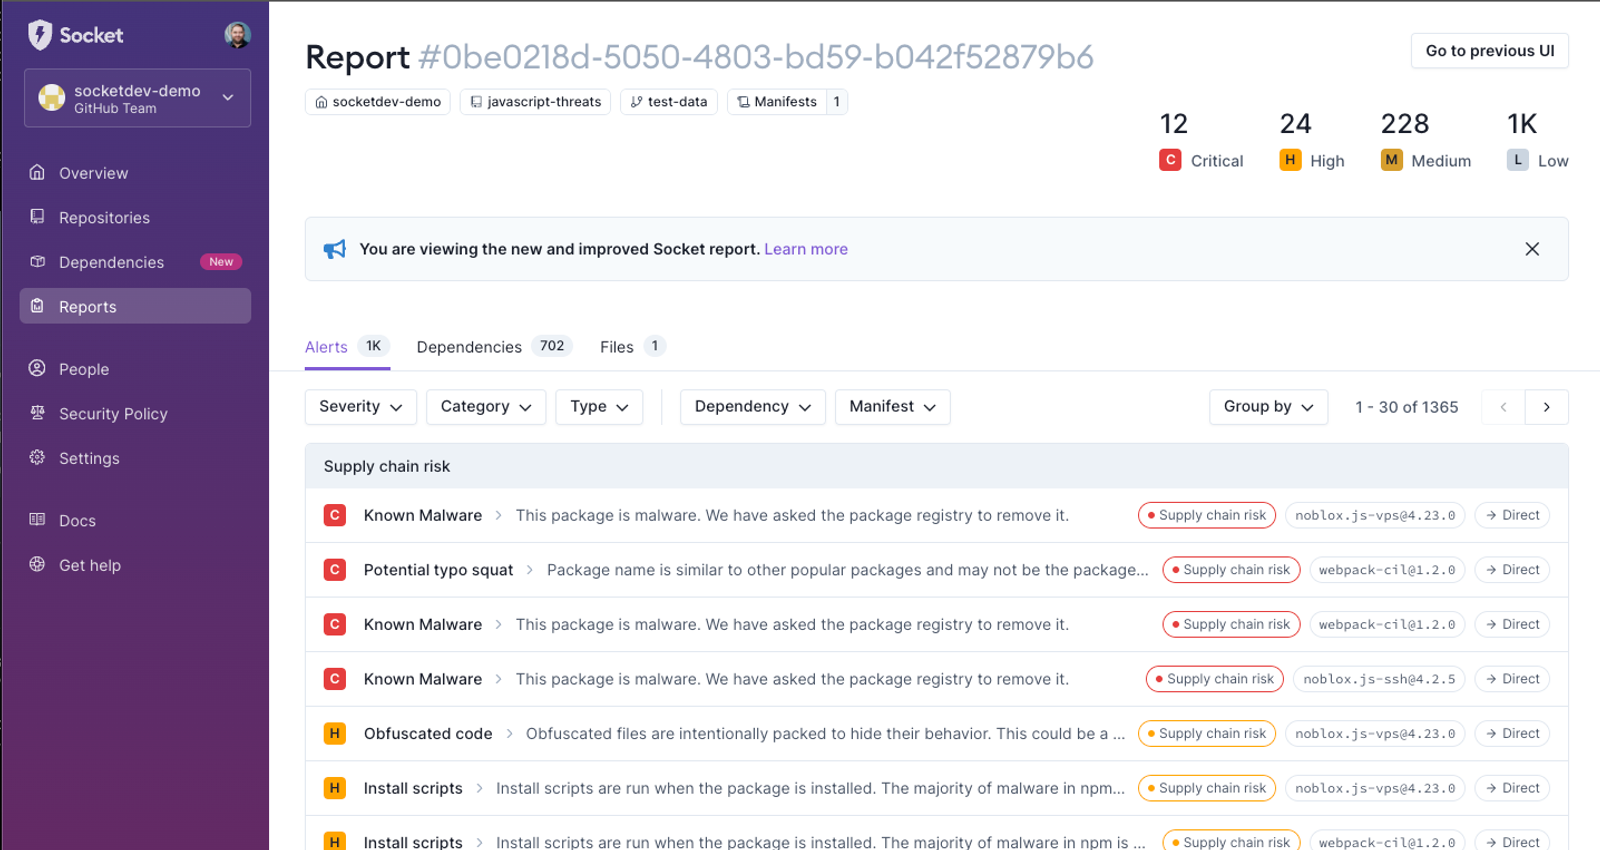
Task: Click the report ID heading text
Action: coord(756,57)
